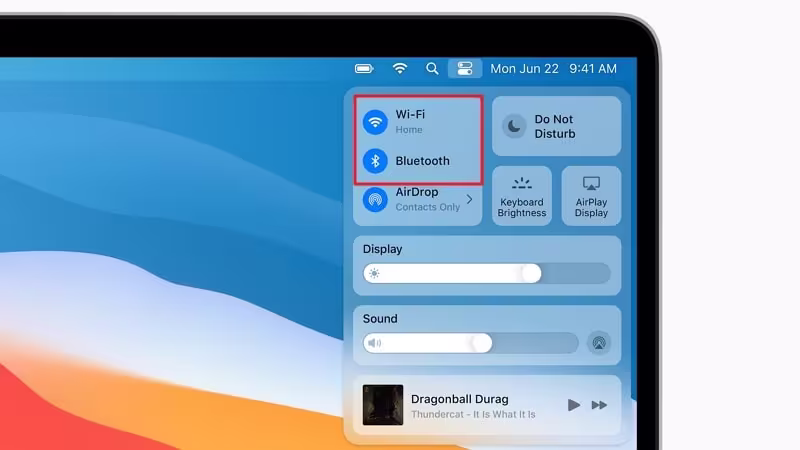Click the Home network name

(409, 130)
